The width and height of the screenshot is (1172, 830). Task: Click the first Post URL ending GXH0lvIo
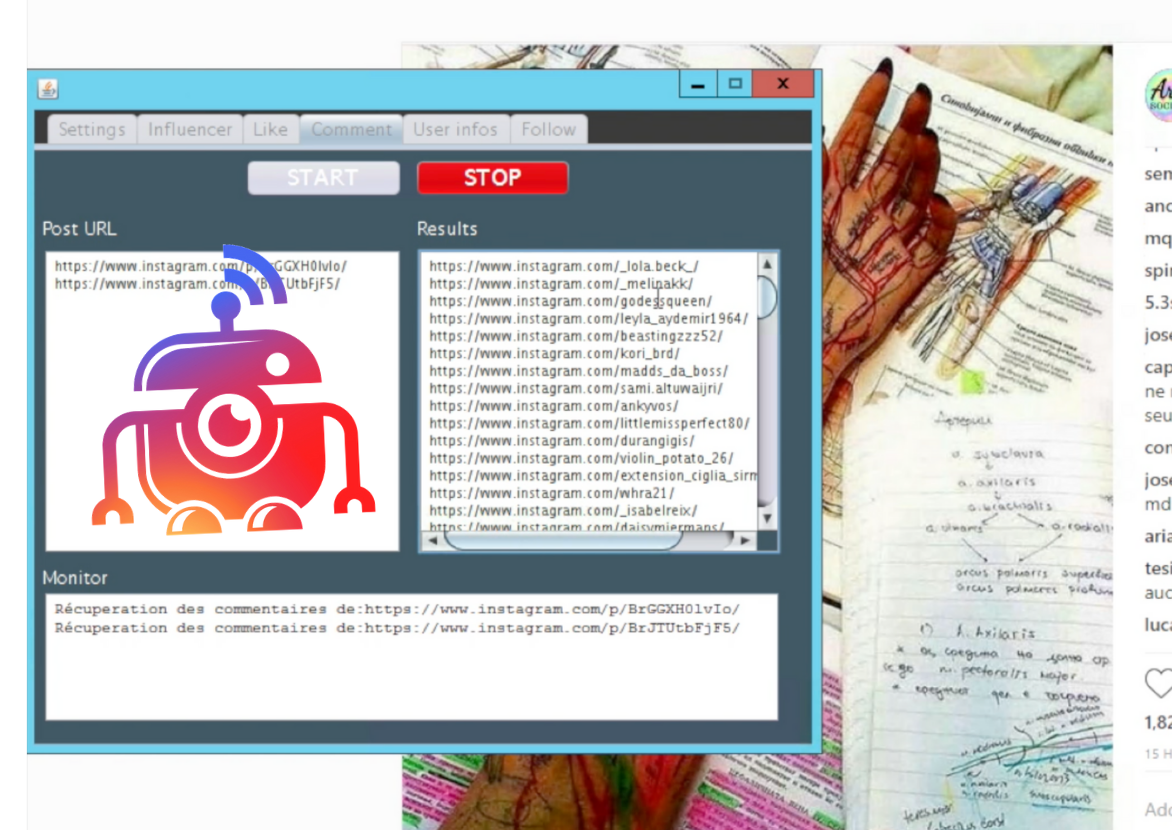tap(200, 266)
